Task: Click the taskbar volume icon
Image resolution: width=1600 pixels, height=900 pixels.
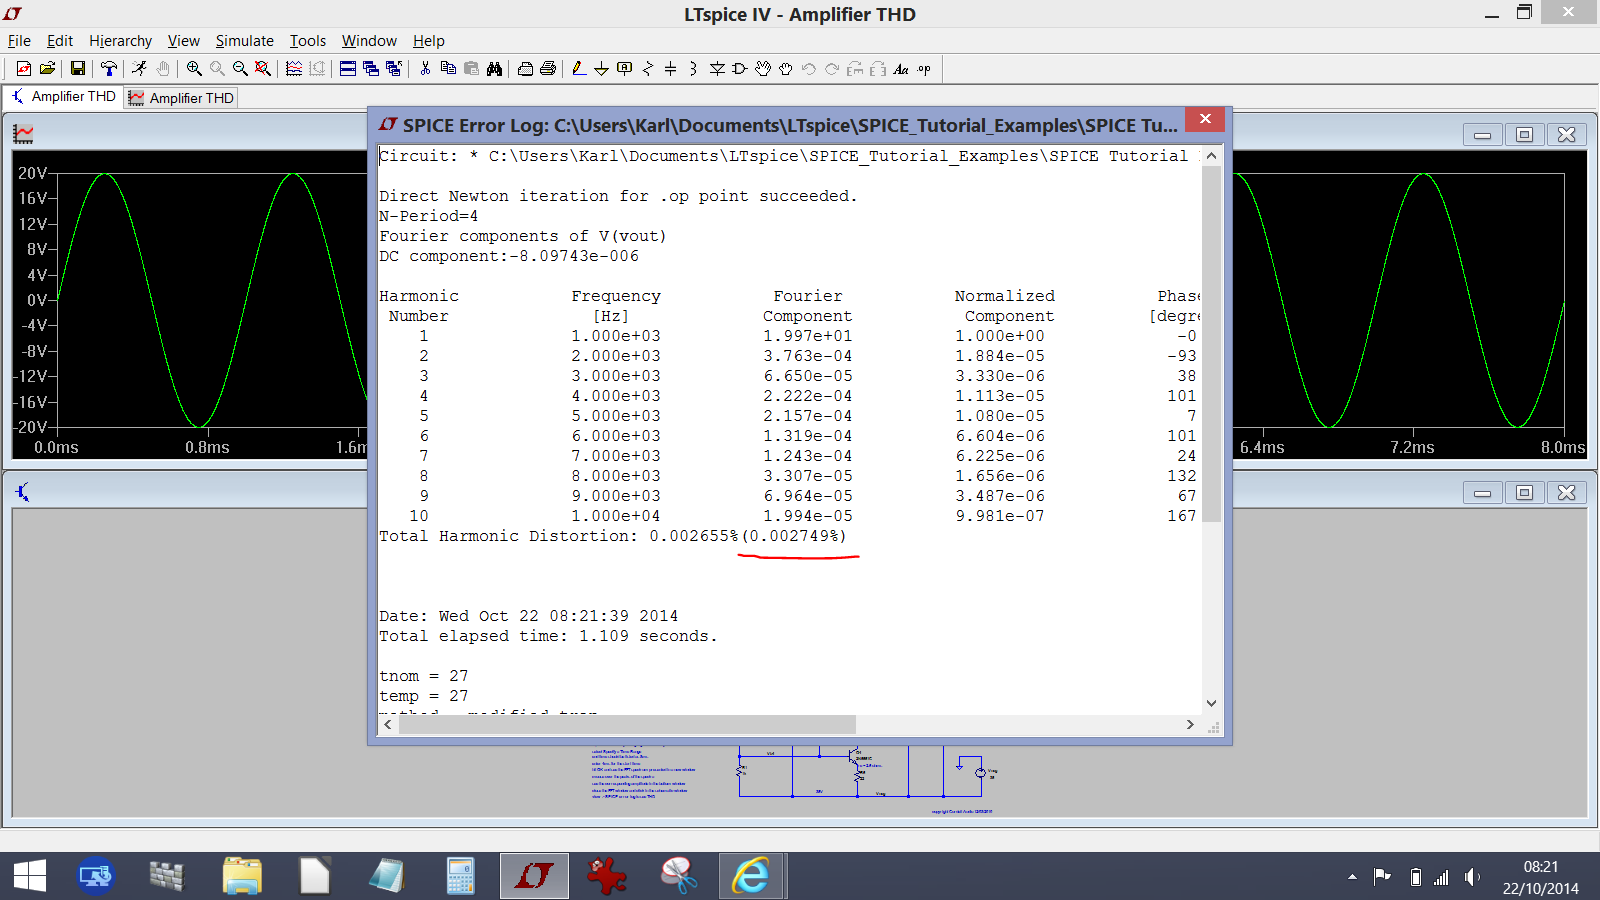Action: click(1471, 877)
